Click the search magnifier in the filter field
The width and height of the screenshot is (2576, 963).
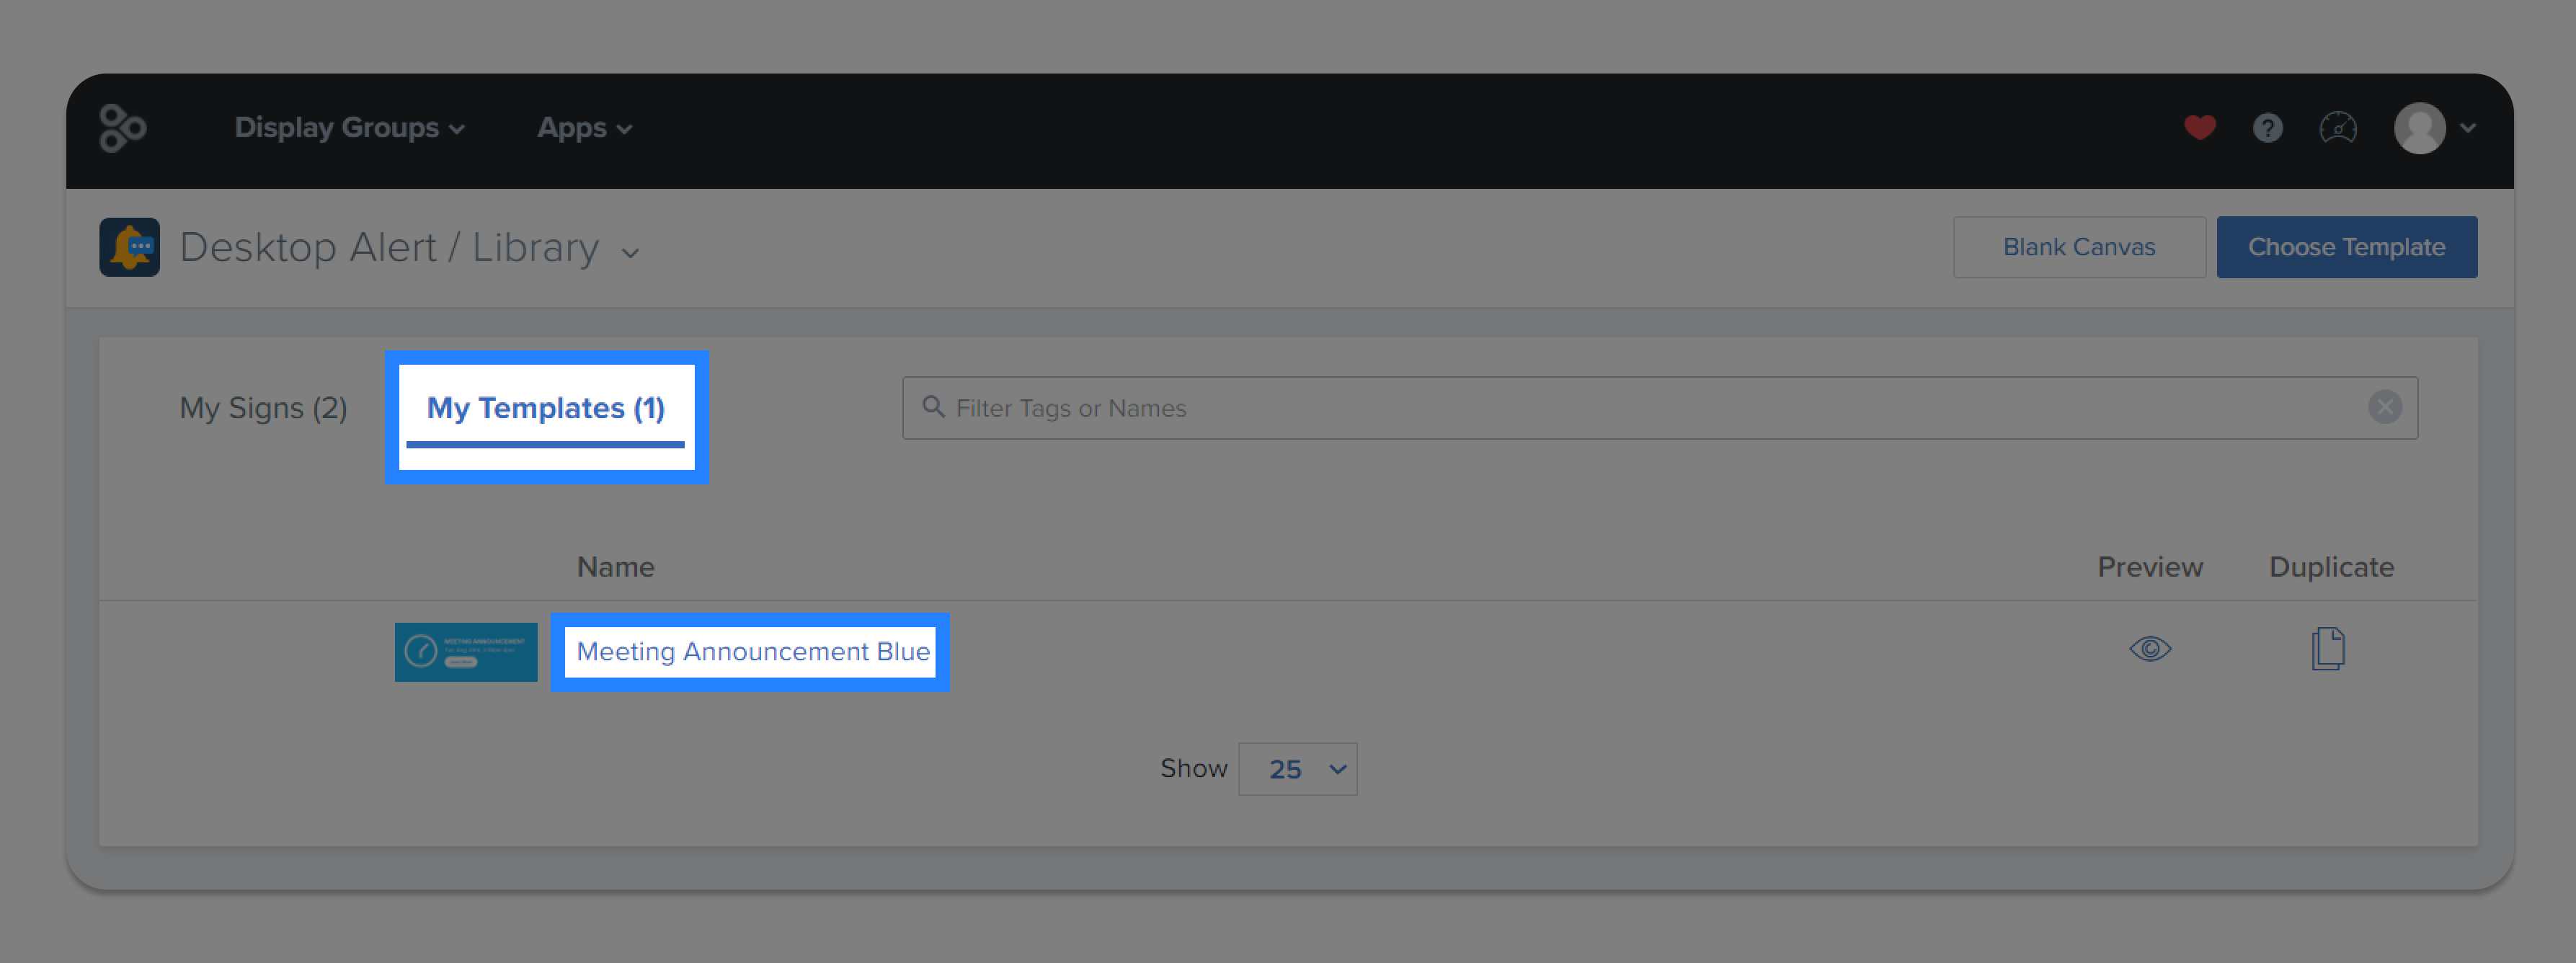(x=933, y=407)
